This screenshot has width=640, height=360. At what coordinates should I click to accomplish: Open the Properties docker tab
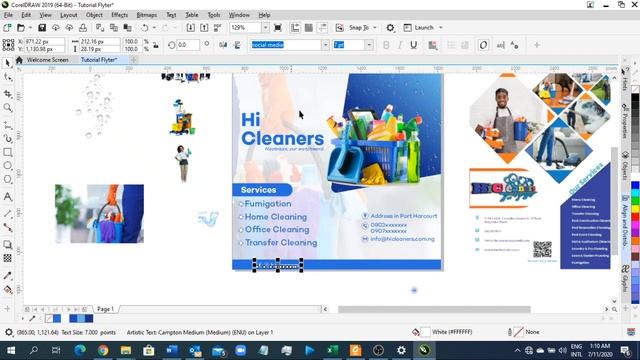pos(625,121)
